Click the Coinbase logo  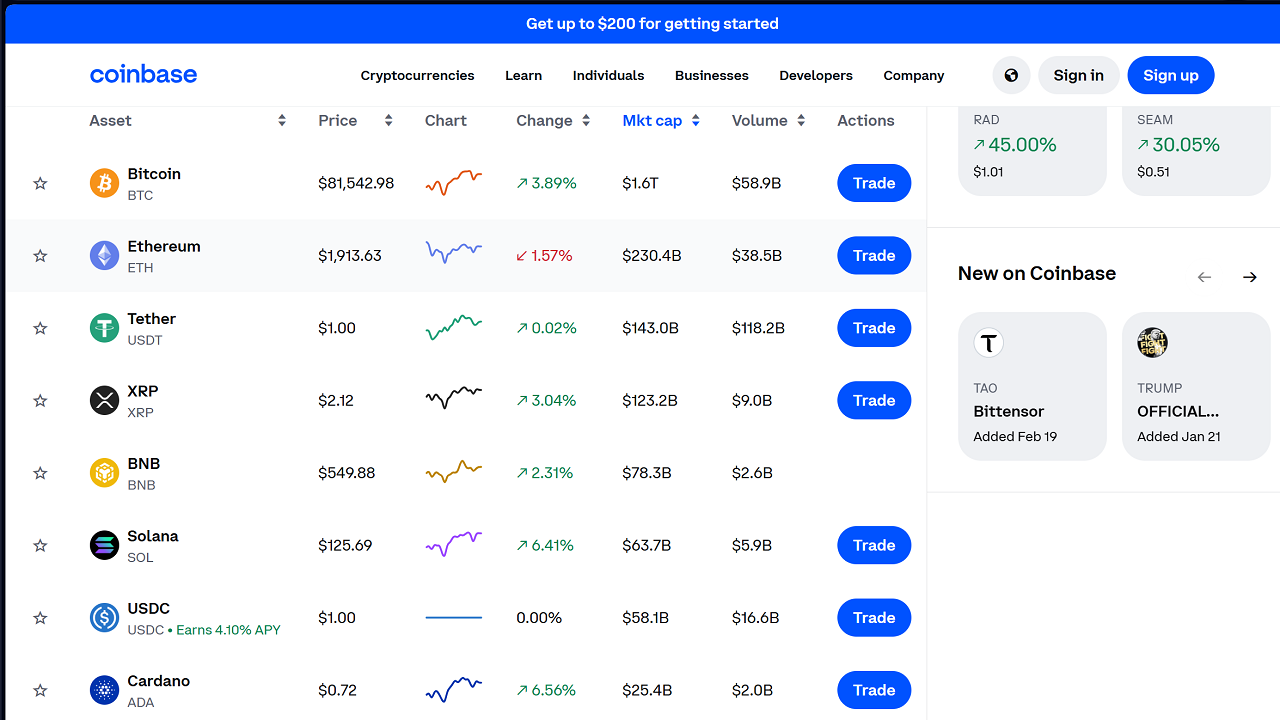tap(143, 75)
